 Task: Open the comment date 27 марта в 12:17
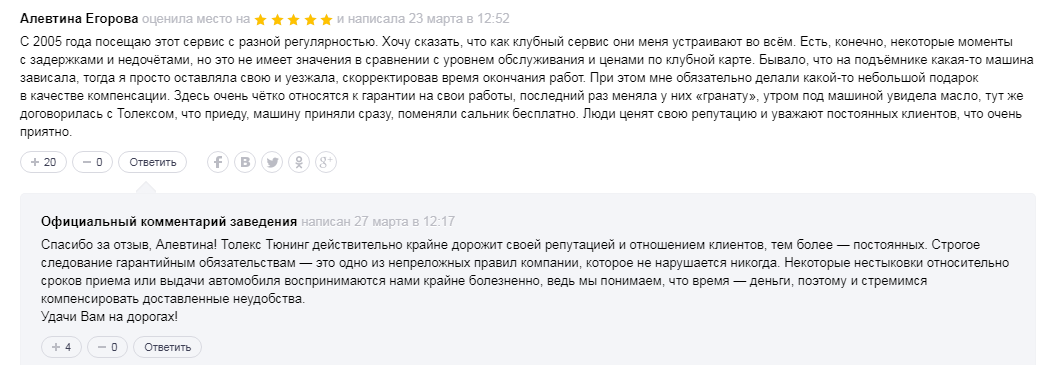click(x=405, y=221)
